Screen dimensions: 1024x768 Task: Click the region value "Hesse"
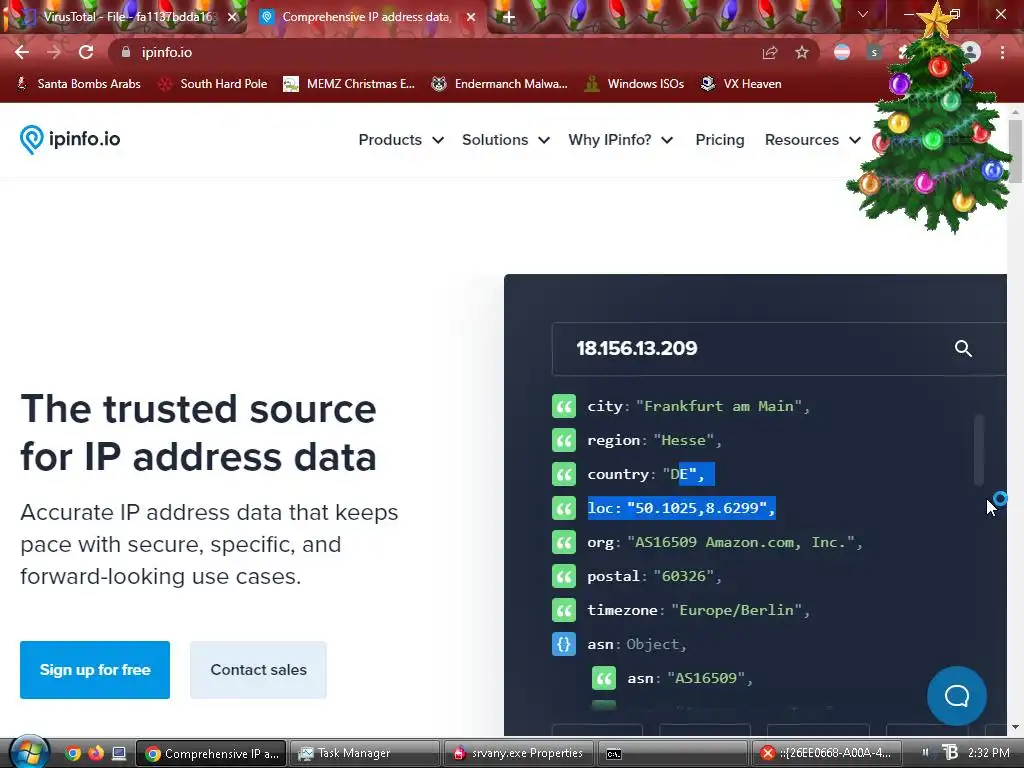(683, 440)
